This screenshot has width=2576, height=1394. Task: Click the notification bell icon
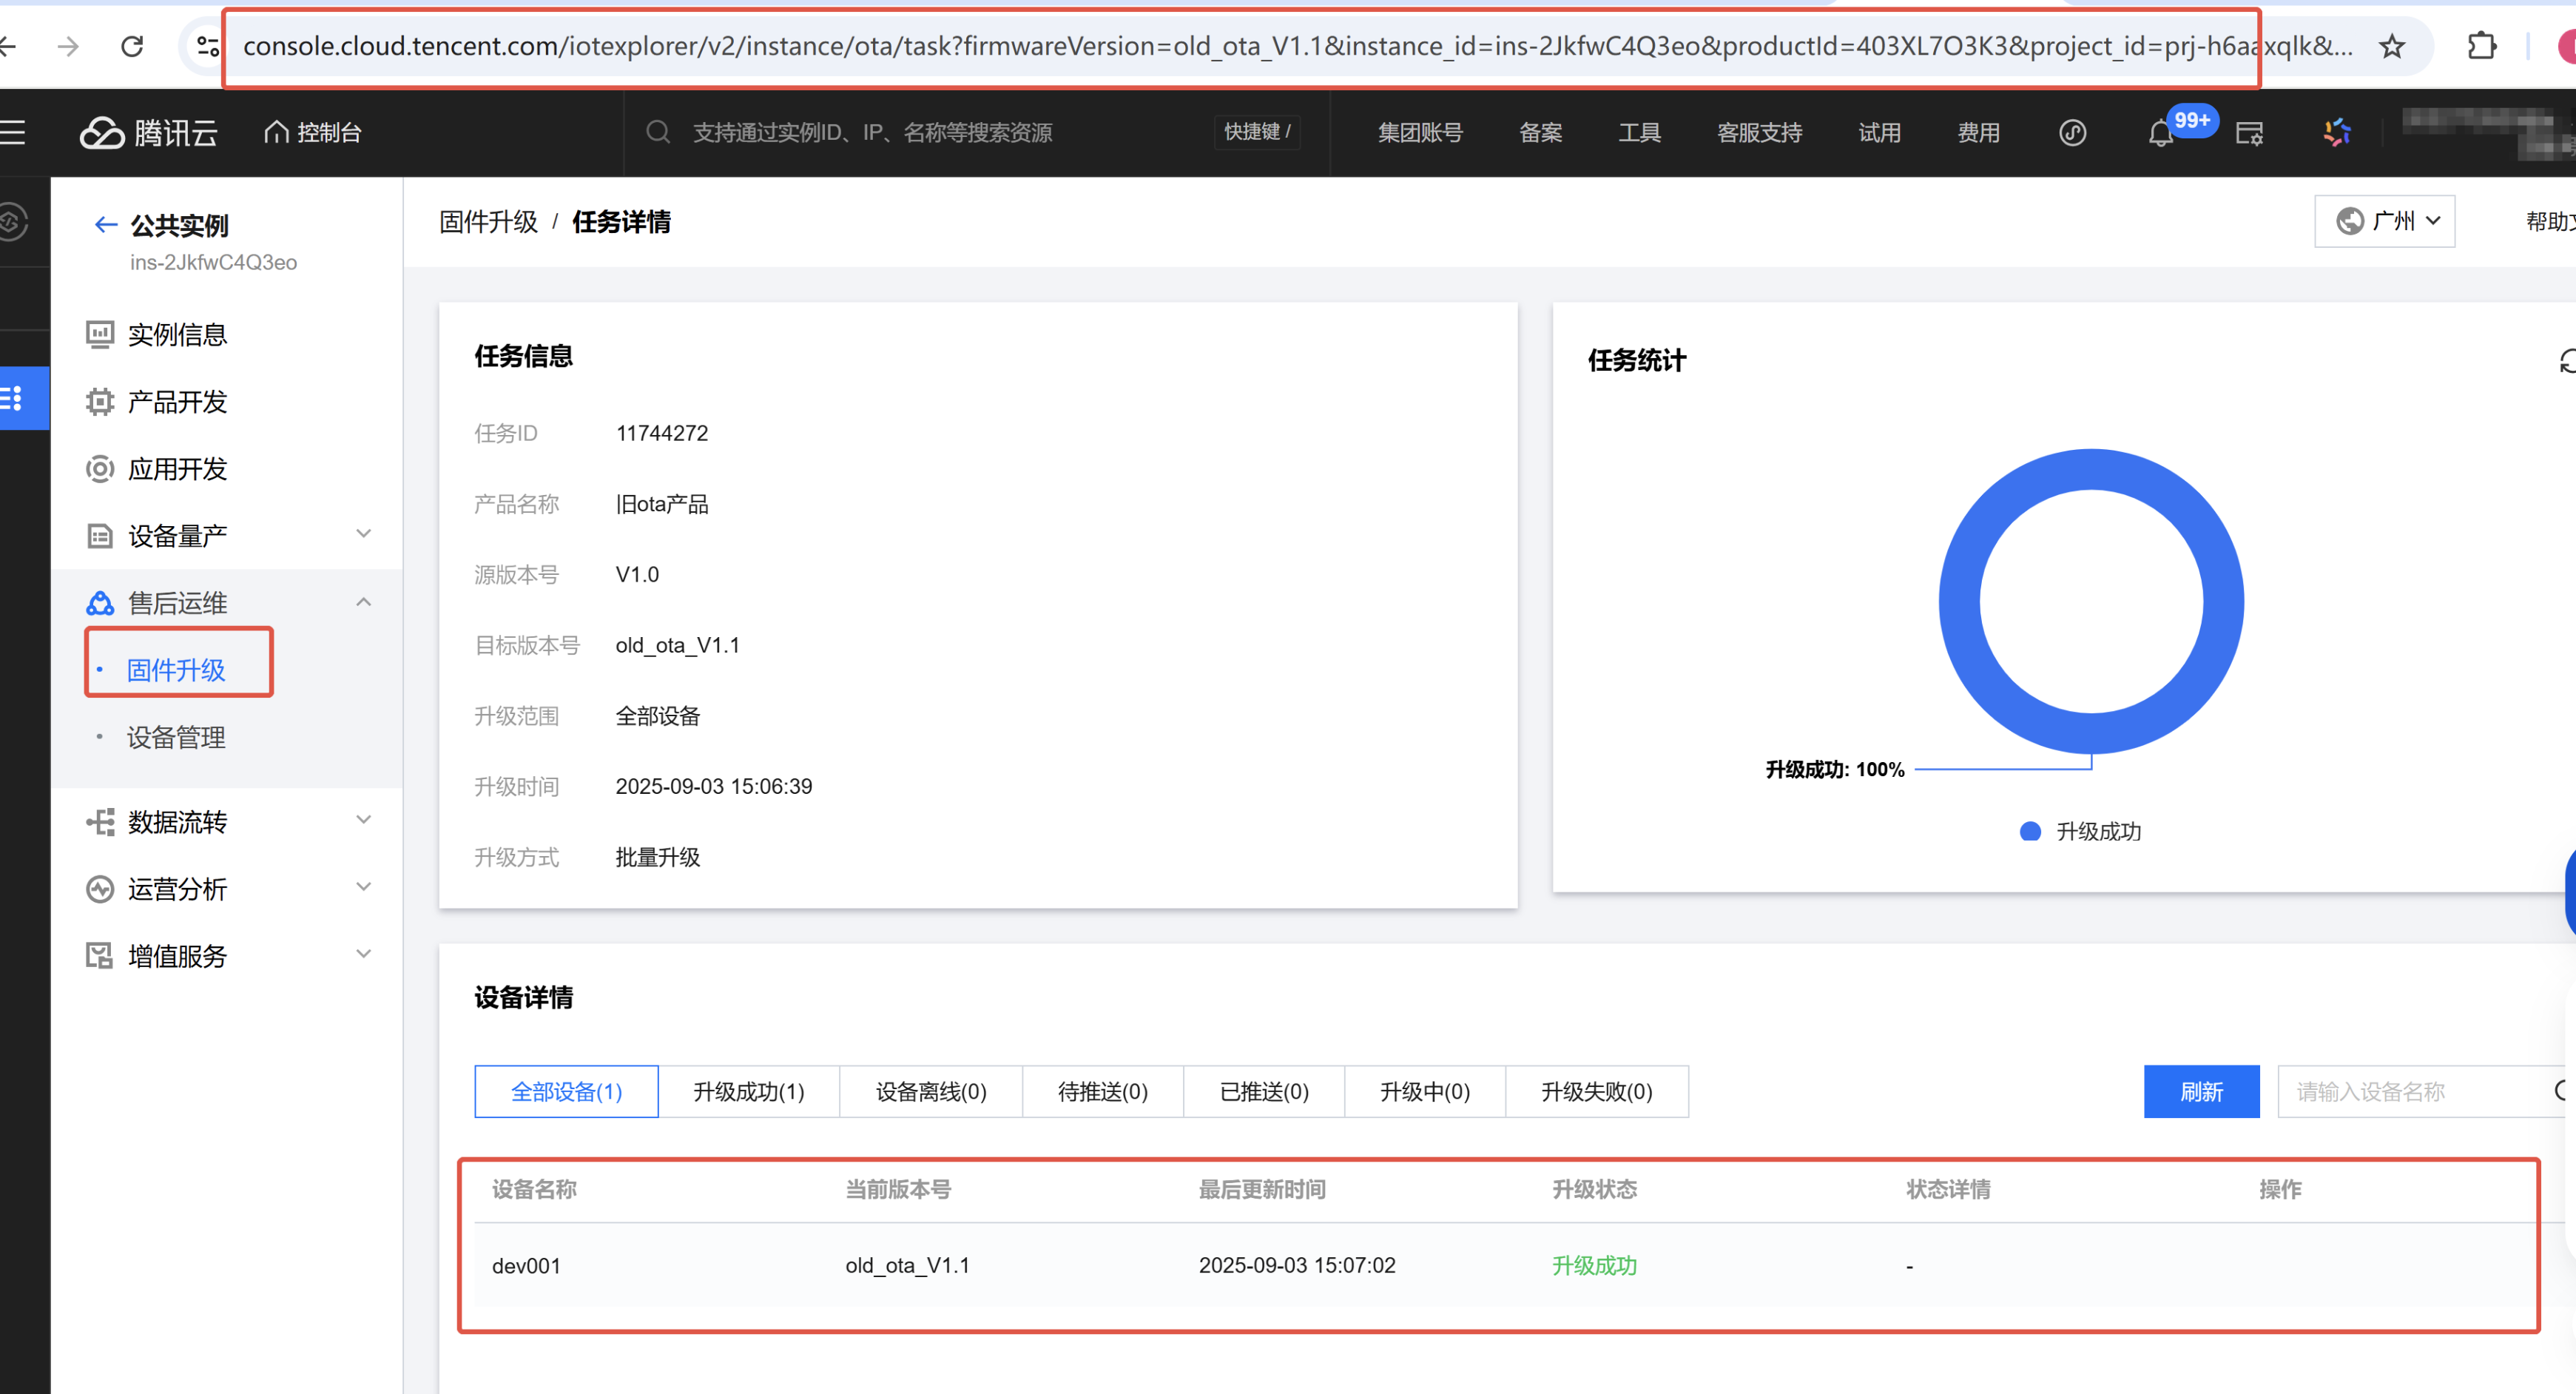click(2160, 133)
